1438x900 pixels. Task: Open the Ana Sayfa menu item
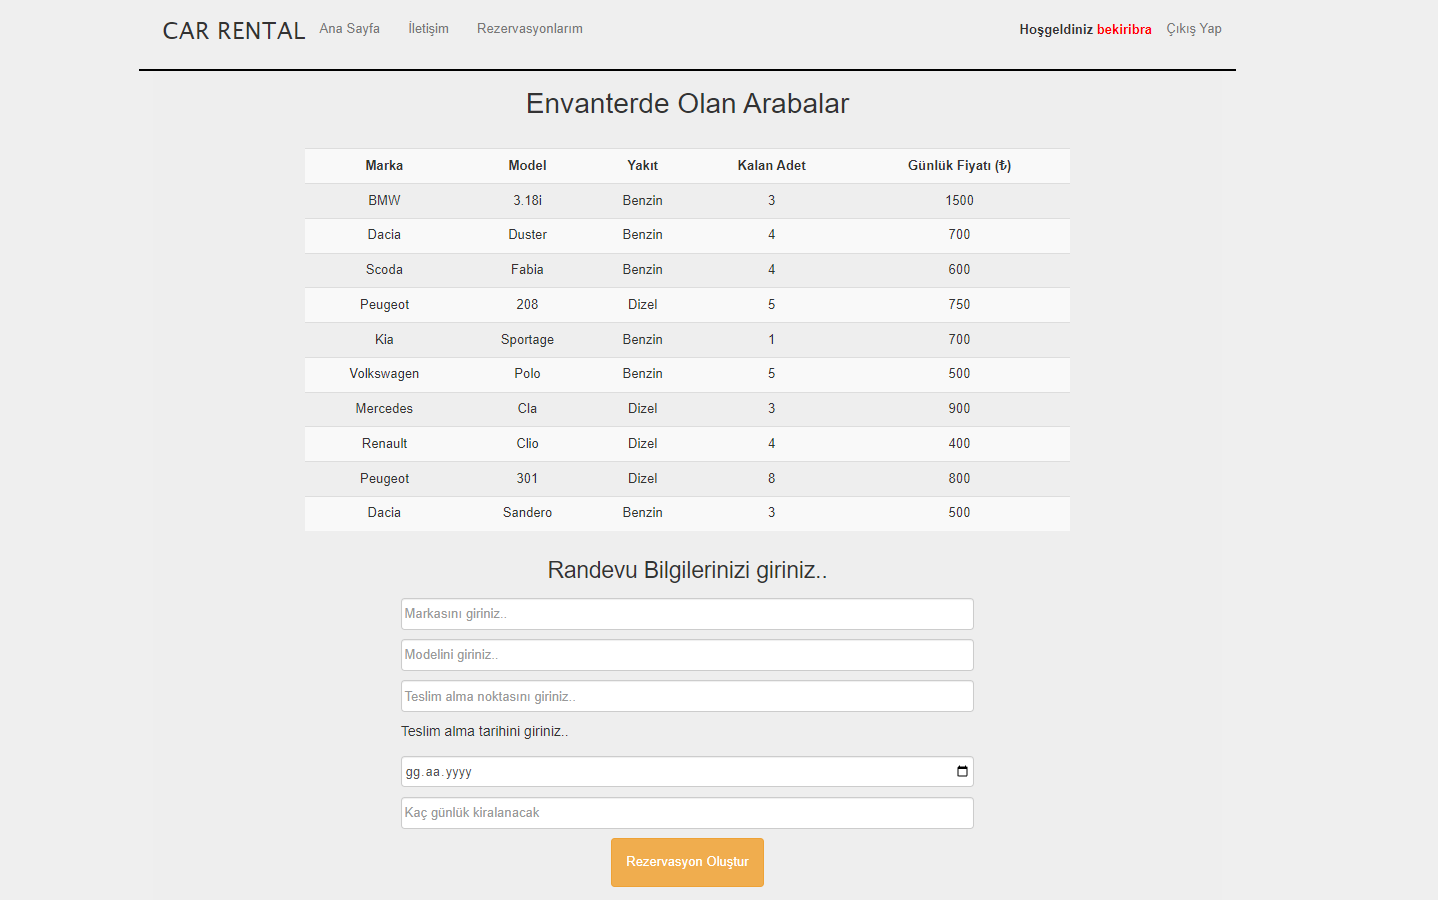pyautogui.click(x=349, y=29)
